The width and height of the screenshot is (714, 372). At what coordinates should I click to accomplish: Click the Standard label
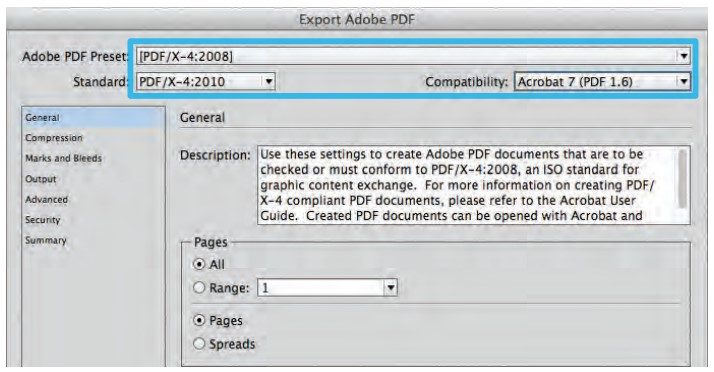click(100, 82)
